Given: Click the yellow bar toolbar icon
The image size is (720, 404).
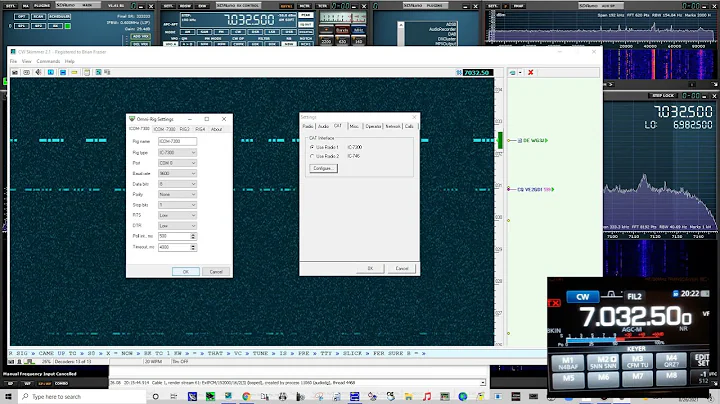Looking at the screenshot, I should pos(74,73).
